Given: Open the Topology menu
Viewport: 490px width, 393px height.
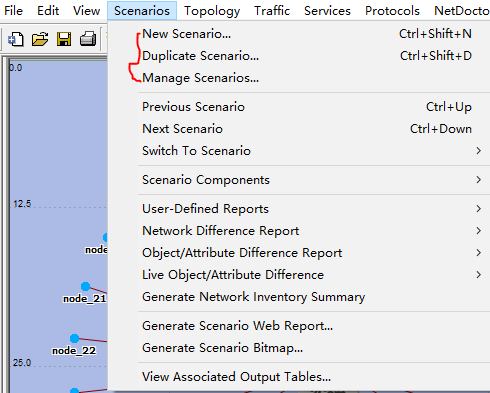Looking at the screenshot, I should click(x=212, y=11).
